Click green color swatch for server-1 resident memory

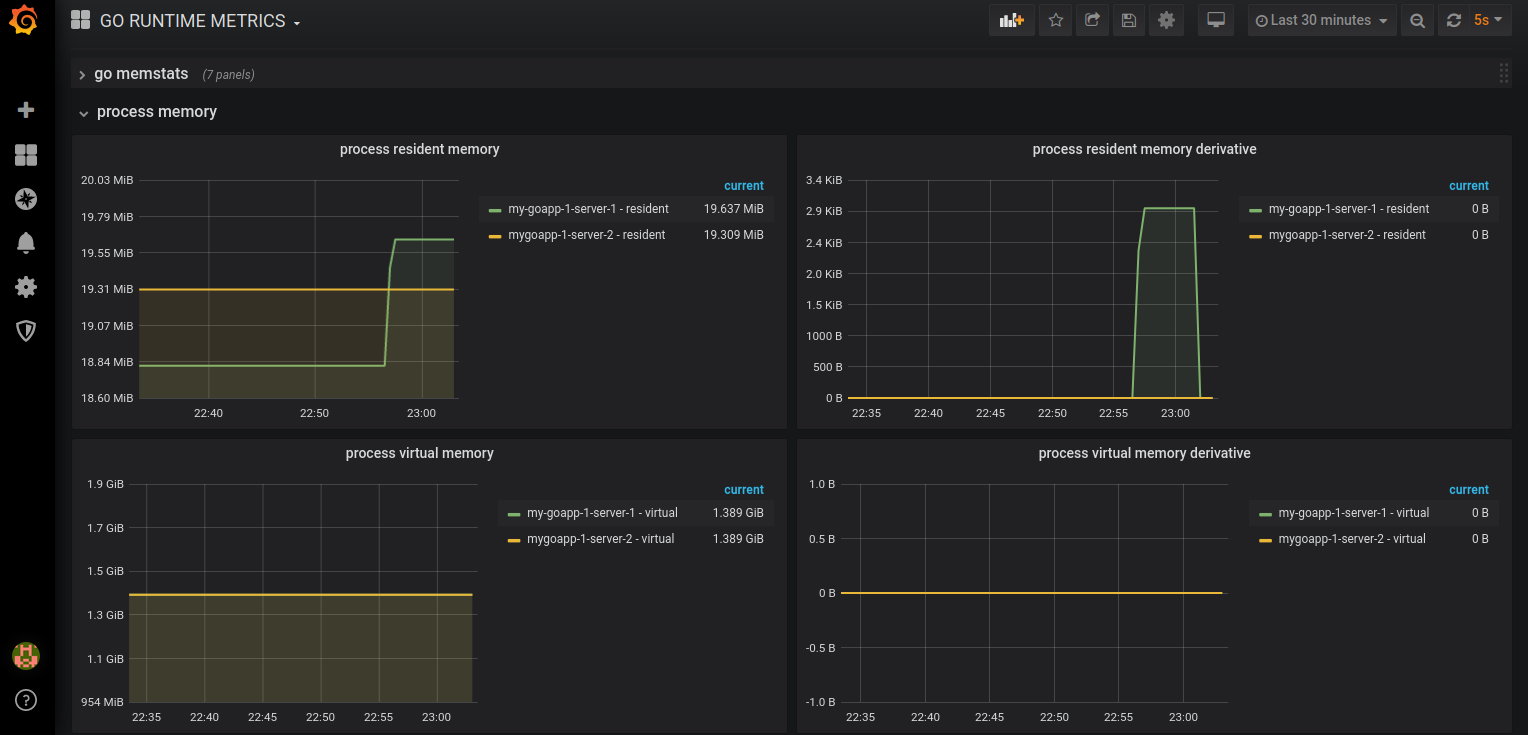[x=494, y=210]
